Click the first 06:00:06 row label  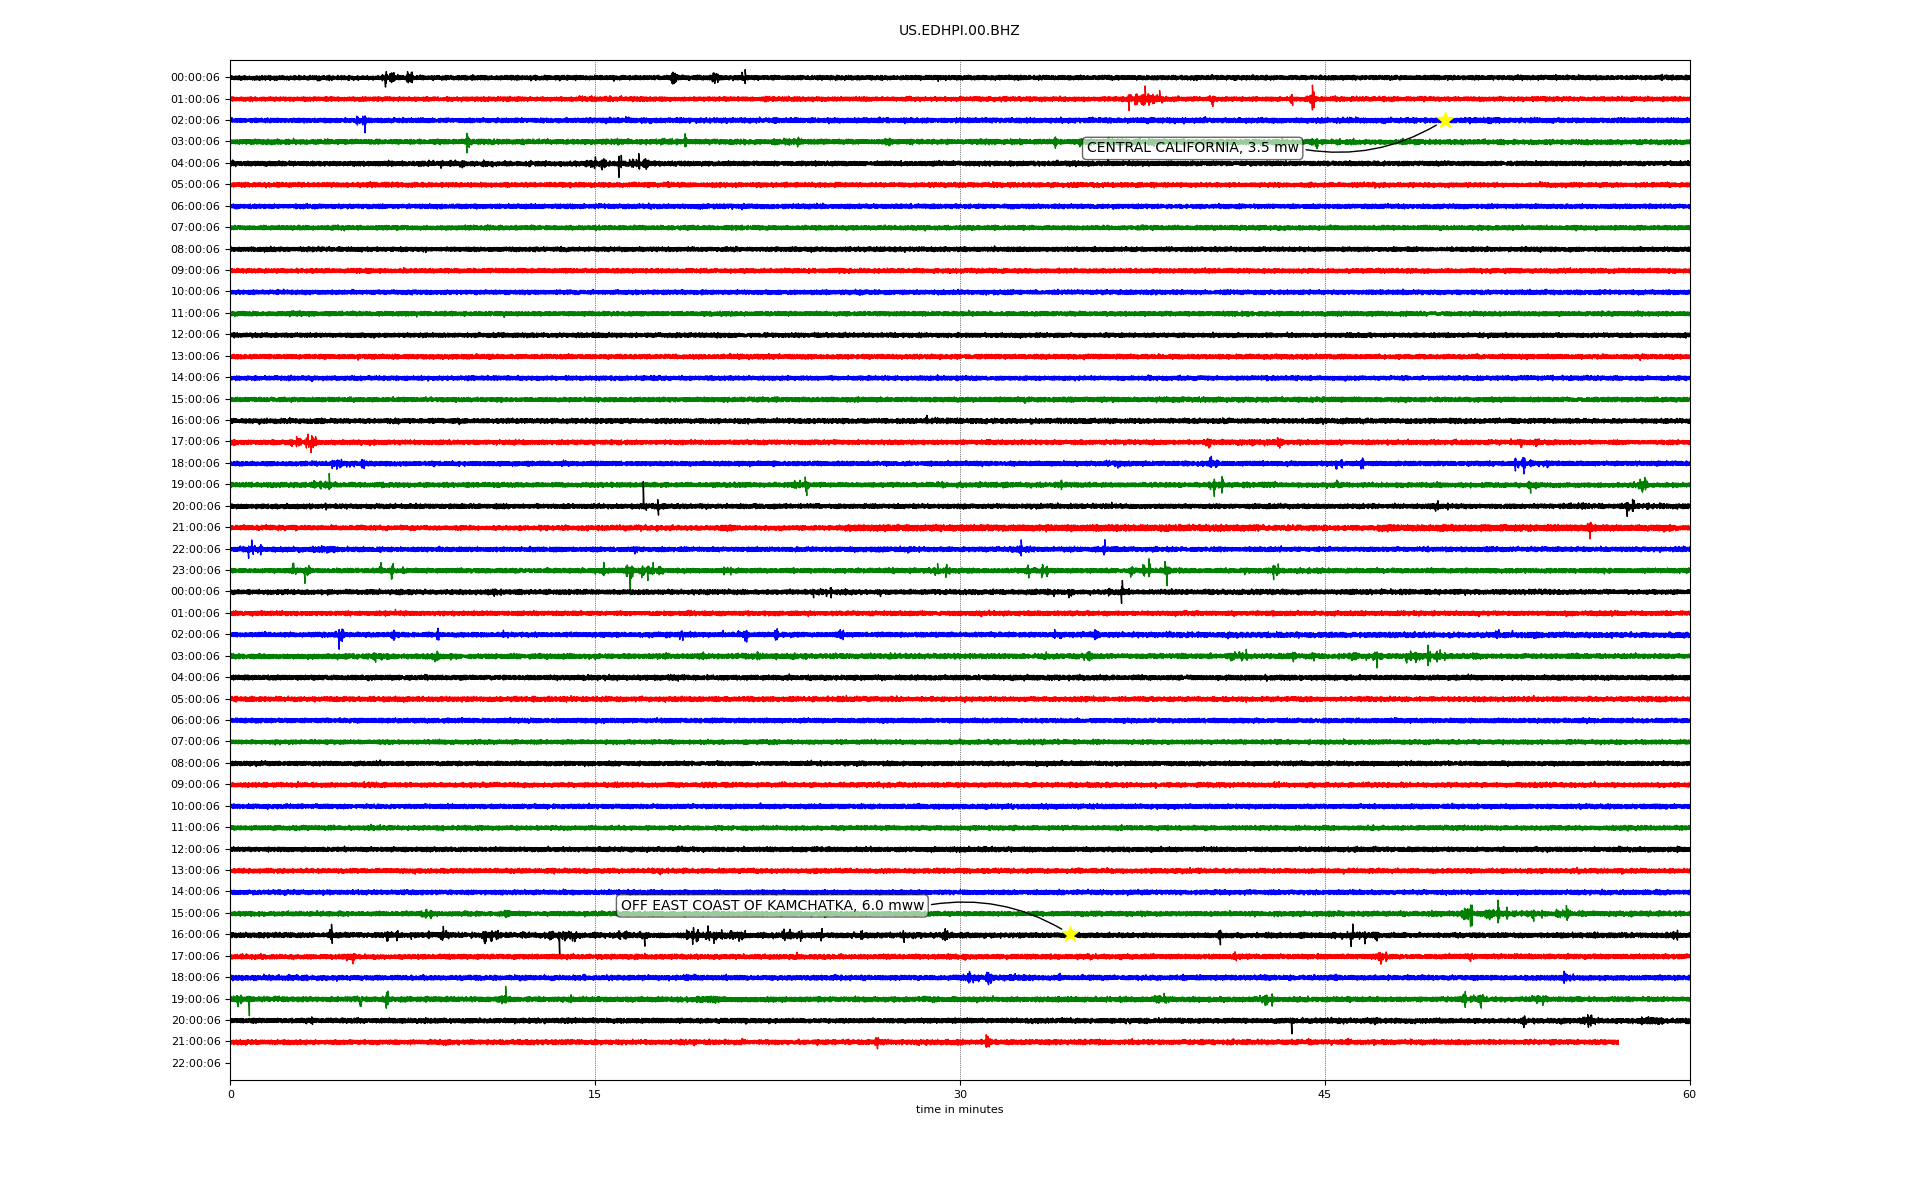tap(195, 207)
